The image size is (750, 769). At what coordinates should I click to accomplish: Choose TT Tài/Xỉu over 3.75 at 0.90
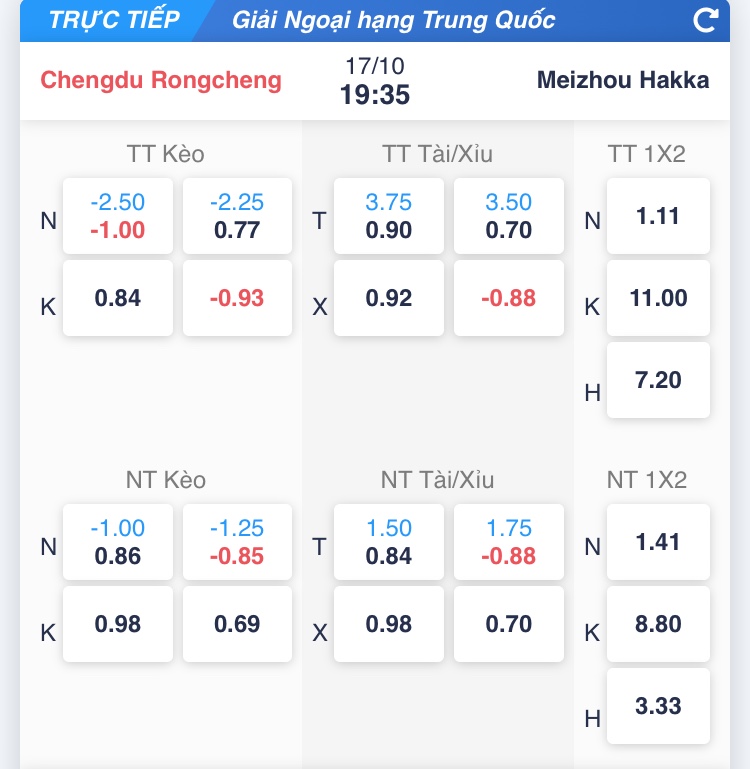tap(389, 216)
